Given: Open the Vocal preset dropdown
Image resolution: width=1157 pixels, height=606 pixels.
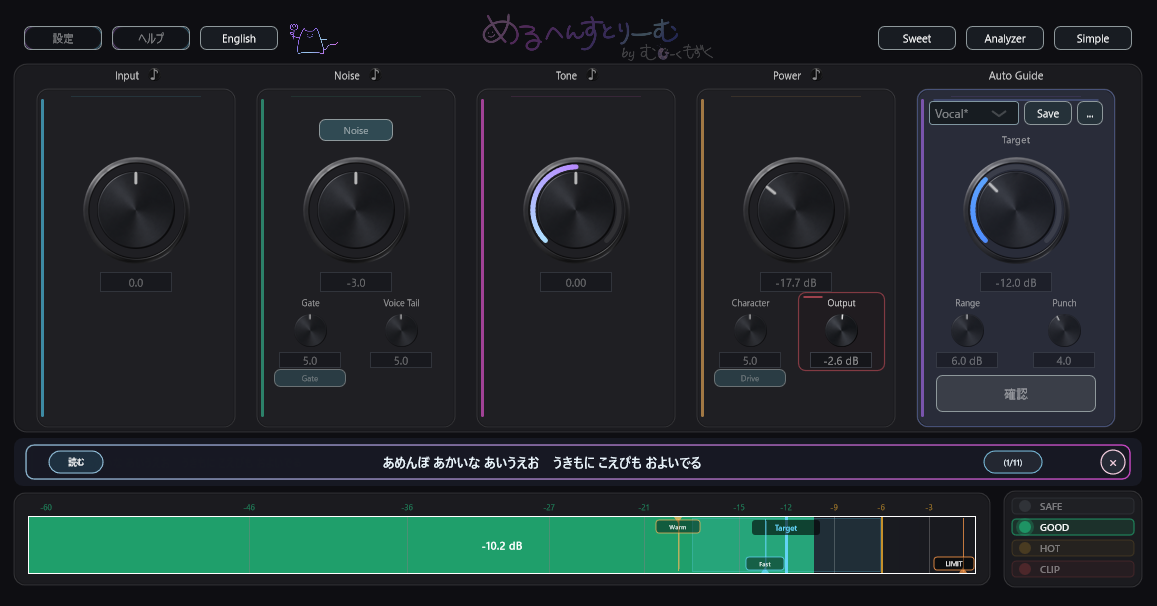Looking at the screenshot, I should click(x=973, y=114).
